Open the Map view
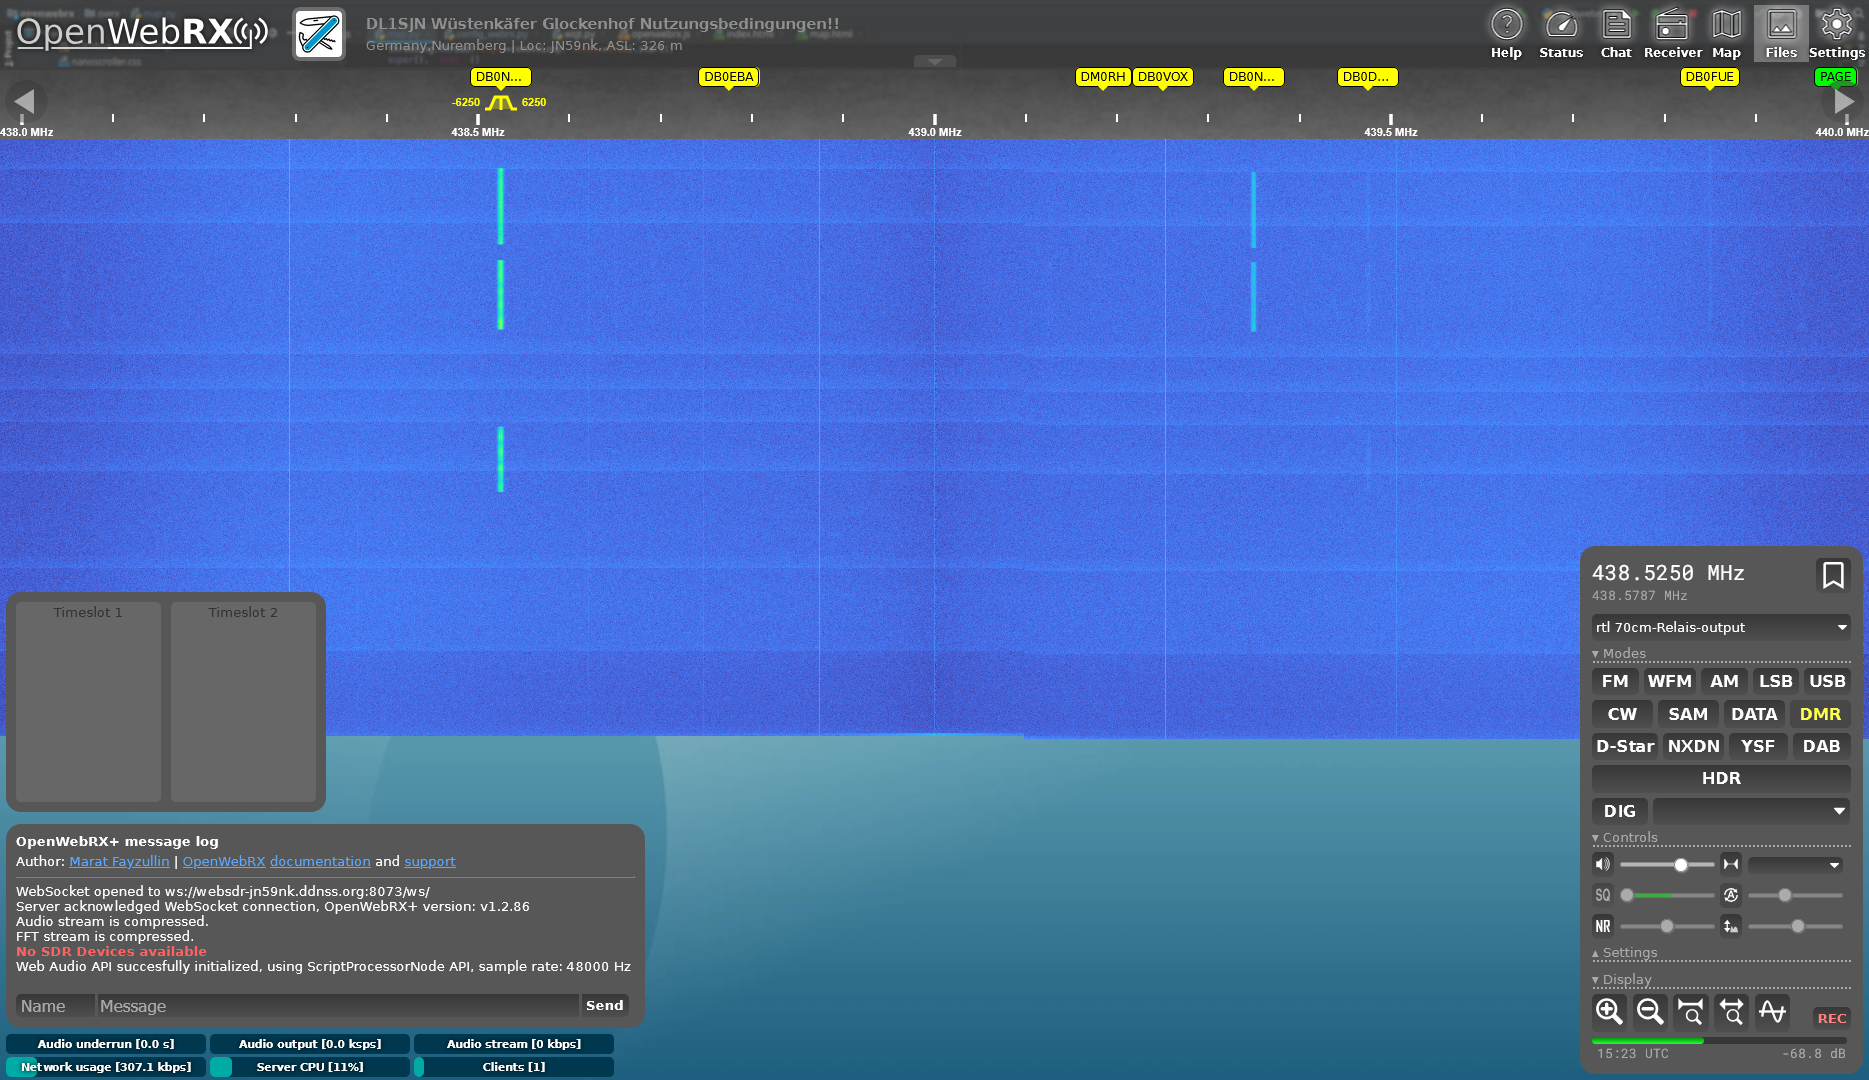The width and height of the screenshot is (1869, 1080). [x=1726, y=34]
